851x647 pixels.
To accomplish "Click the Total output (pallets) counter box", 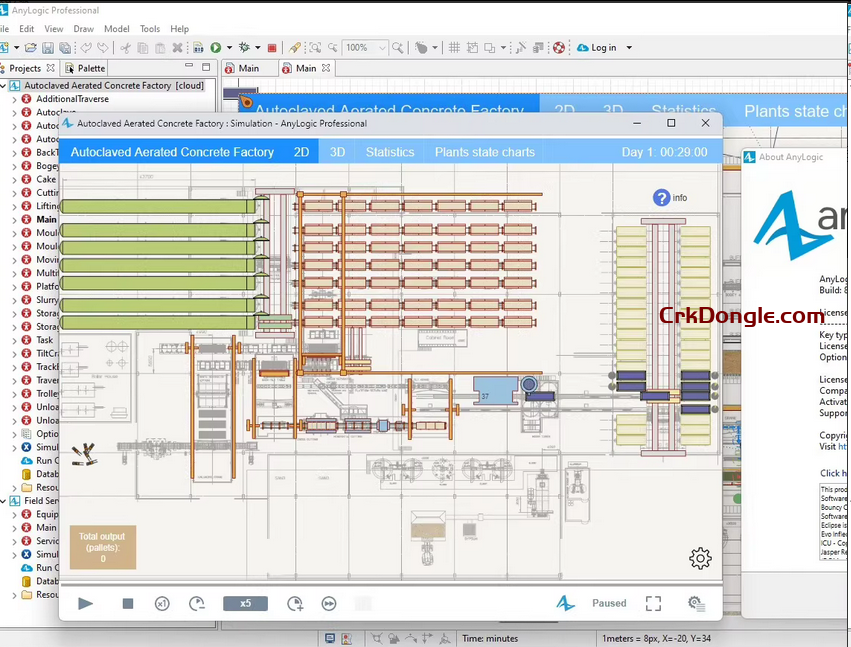I will tap(101, 547).
